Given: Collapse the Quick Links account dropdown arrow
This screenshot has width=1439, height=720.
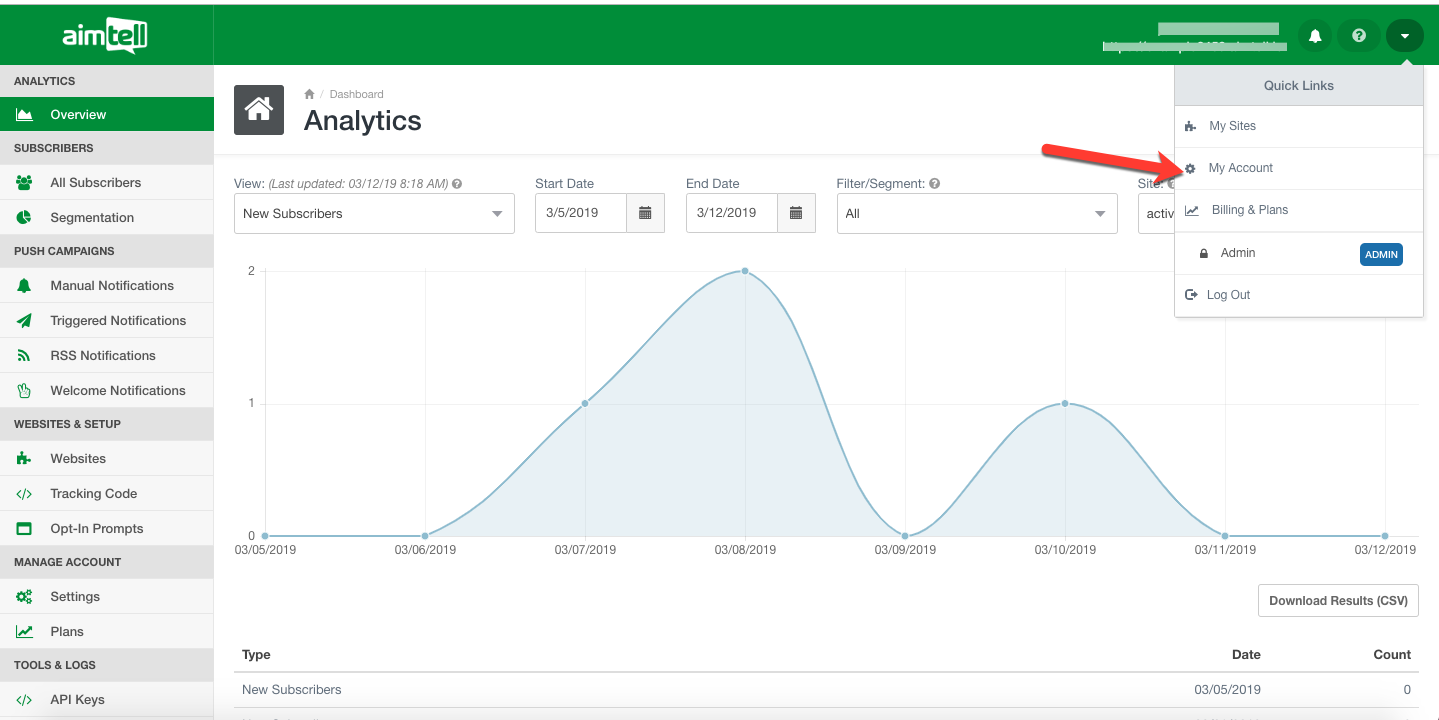Looking at the screenshot, I should click(1404, 36).
